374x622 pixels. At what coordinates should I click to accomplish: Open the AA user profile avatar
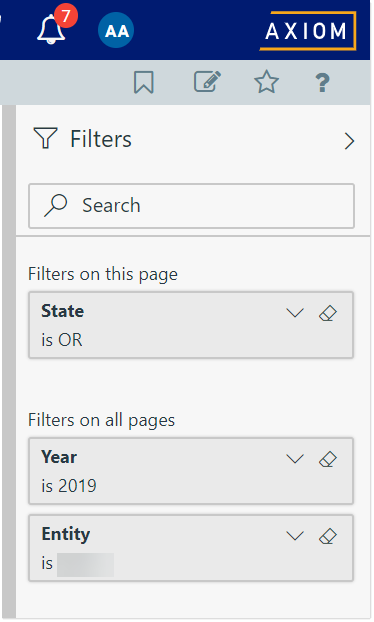116,30
